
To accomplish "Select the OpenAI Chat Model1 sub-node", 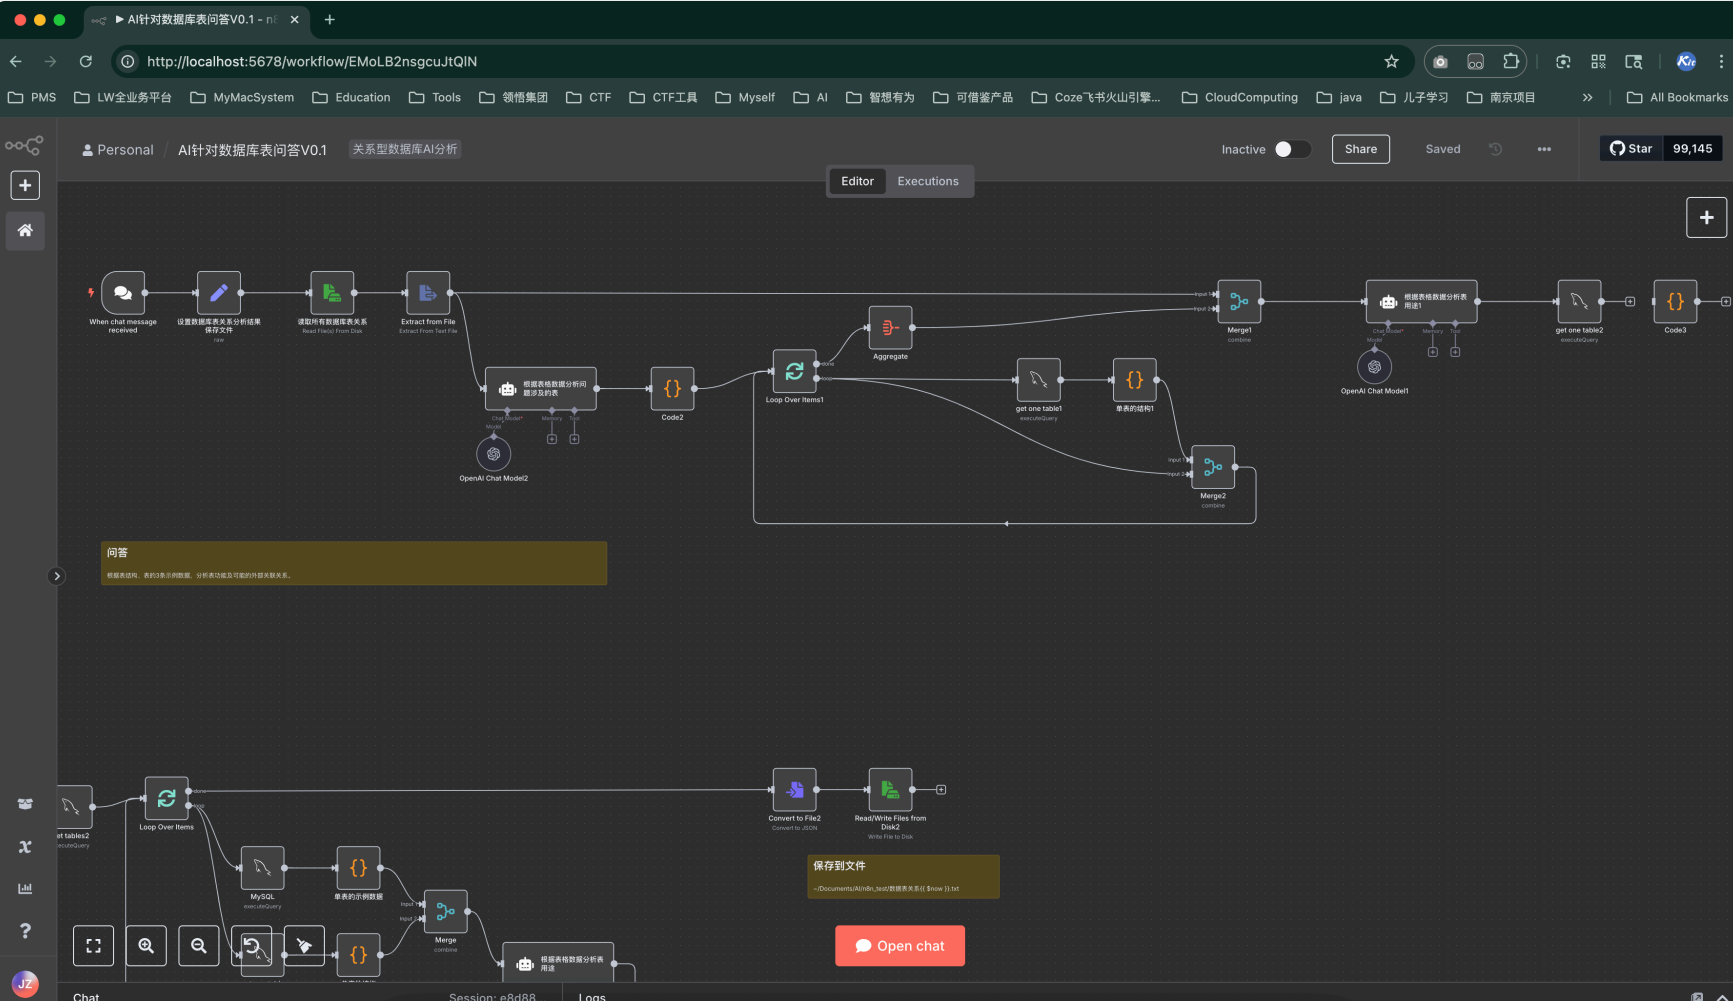I will (x=1374, y=367).
